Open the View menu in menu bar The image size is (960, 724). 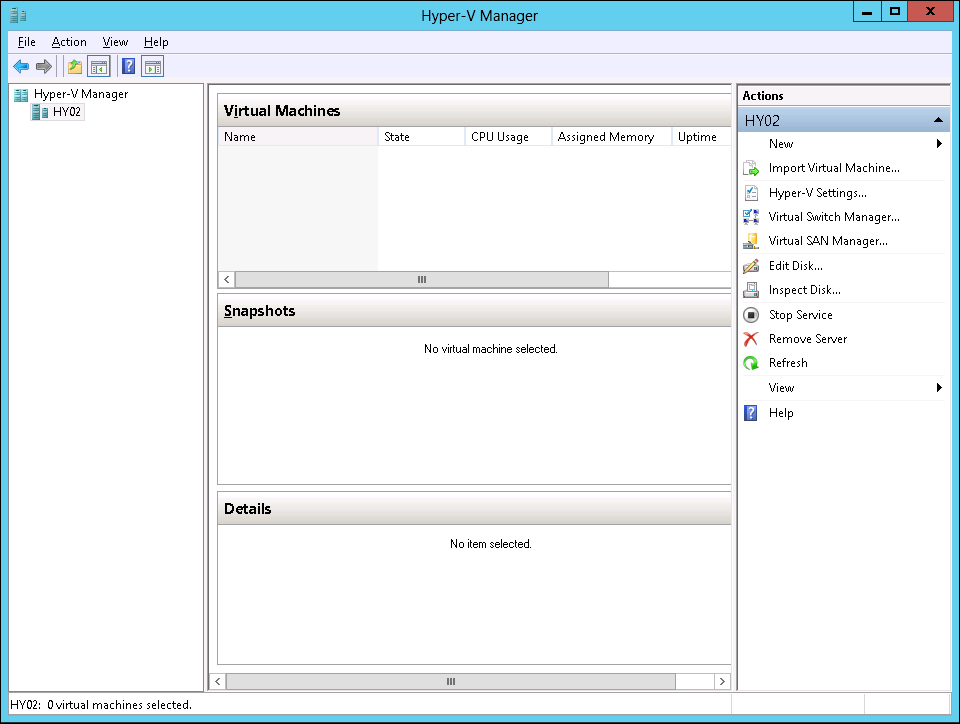click(115, 42)
